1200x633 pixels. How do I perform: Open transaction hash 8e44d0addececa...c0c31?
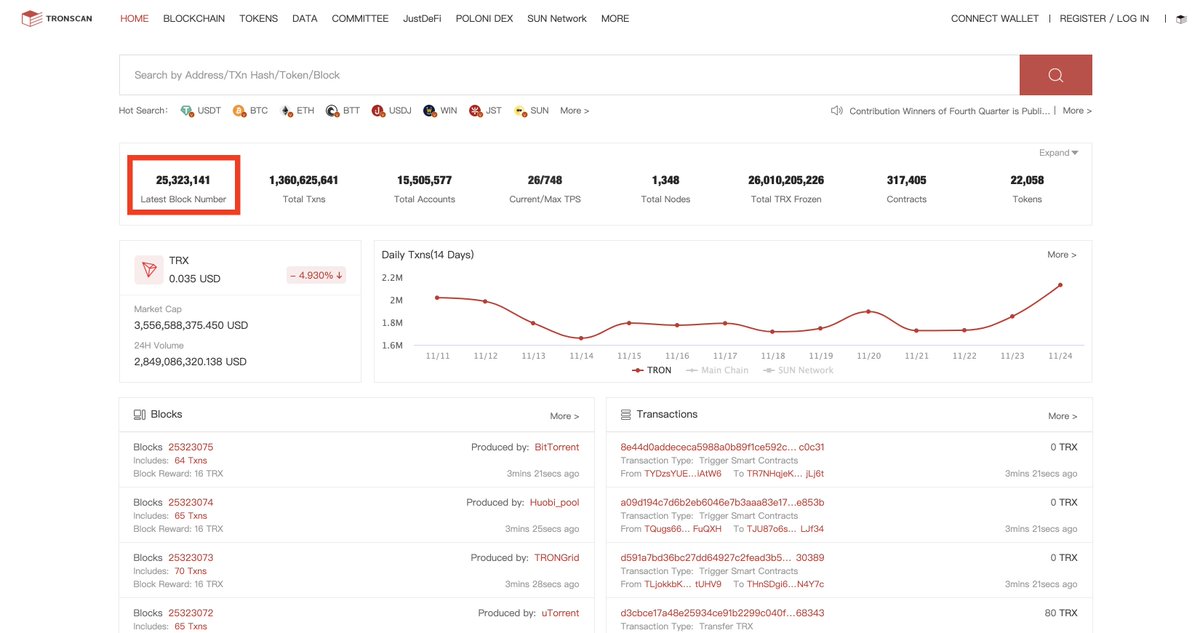click(x=722, y=447)
